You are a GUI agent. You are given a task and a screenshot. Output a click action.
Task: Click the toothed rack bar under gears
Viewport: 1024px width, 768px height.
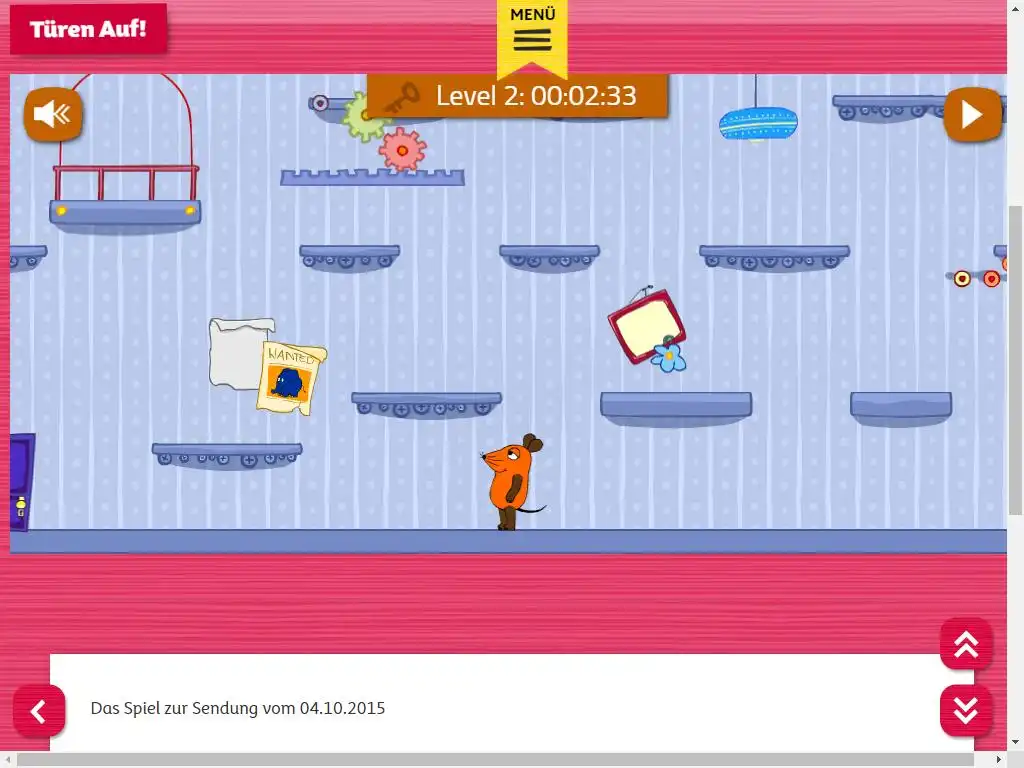pyautogui.click(x=372, y=177)
